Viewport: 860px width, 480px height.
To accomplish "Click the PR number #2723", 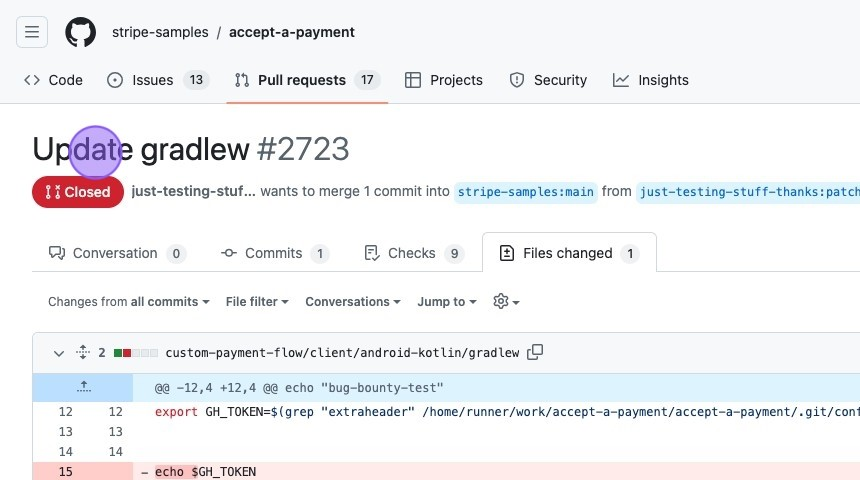I will coord(303,149).
